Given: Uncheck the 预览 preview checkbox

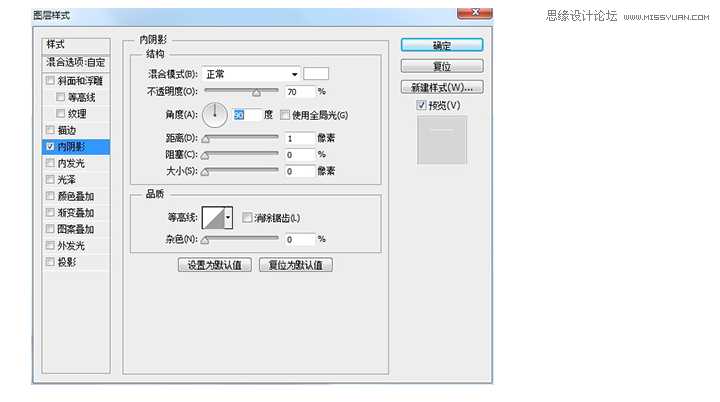Looking at the screenshot, I should click(421, 105).
